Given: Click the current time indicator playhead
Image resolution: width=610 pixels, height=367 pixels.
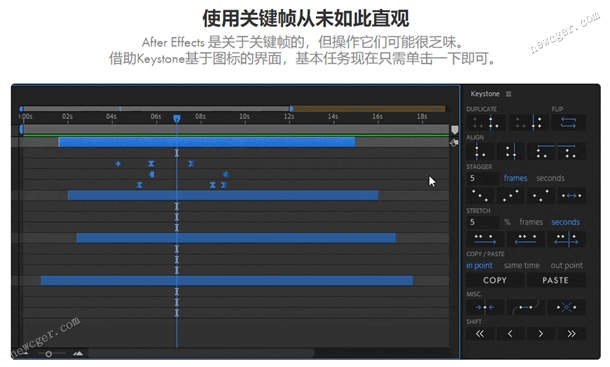Looking at the screenshot, I should coord(177,118).
